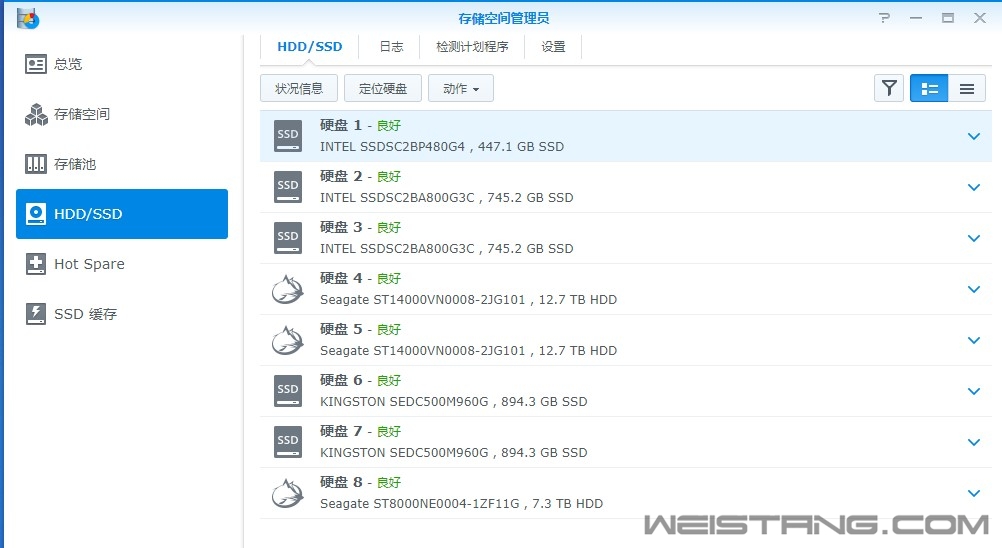Screen dimensions: 1002x548
Task: Switch to the 日志 log tab
Action: 391,47
